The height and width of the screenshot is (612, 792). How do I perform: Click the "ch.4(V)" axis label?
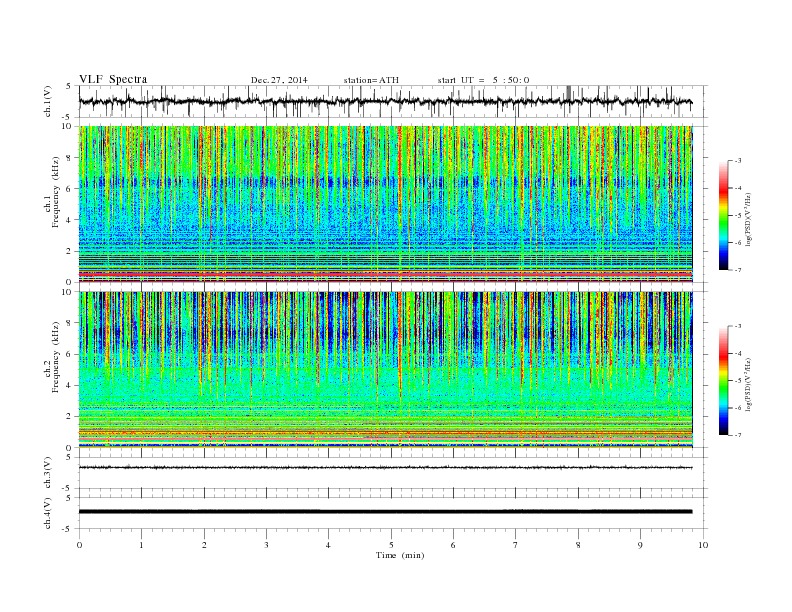coord(47,513)
